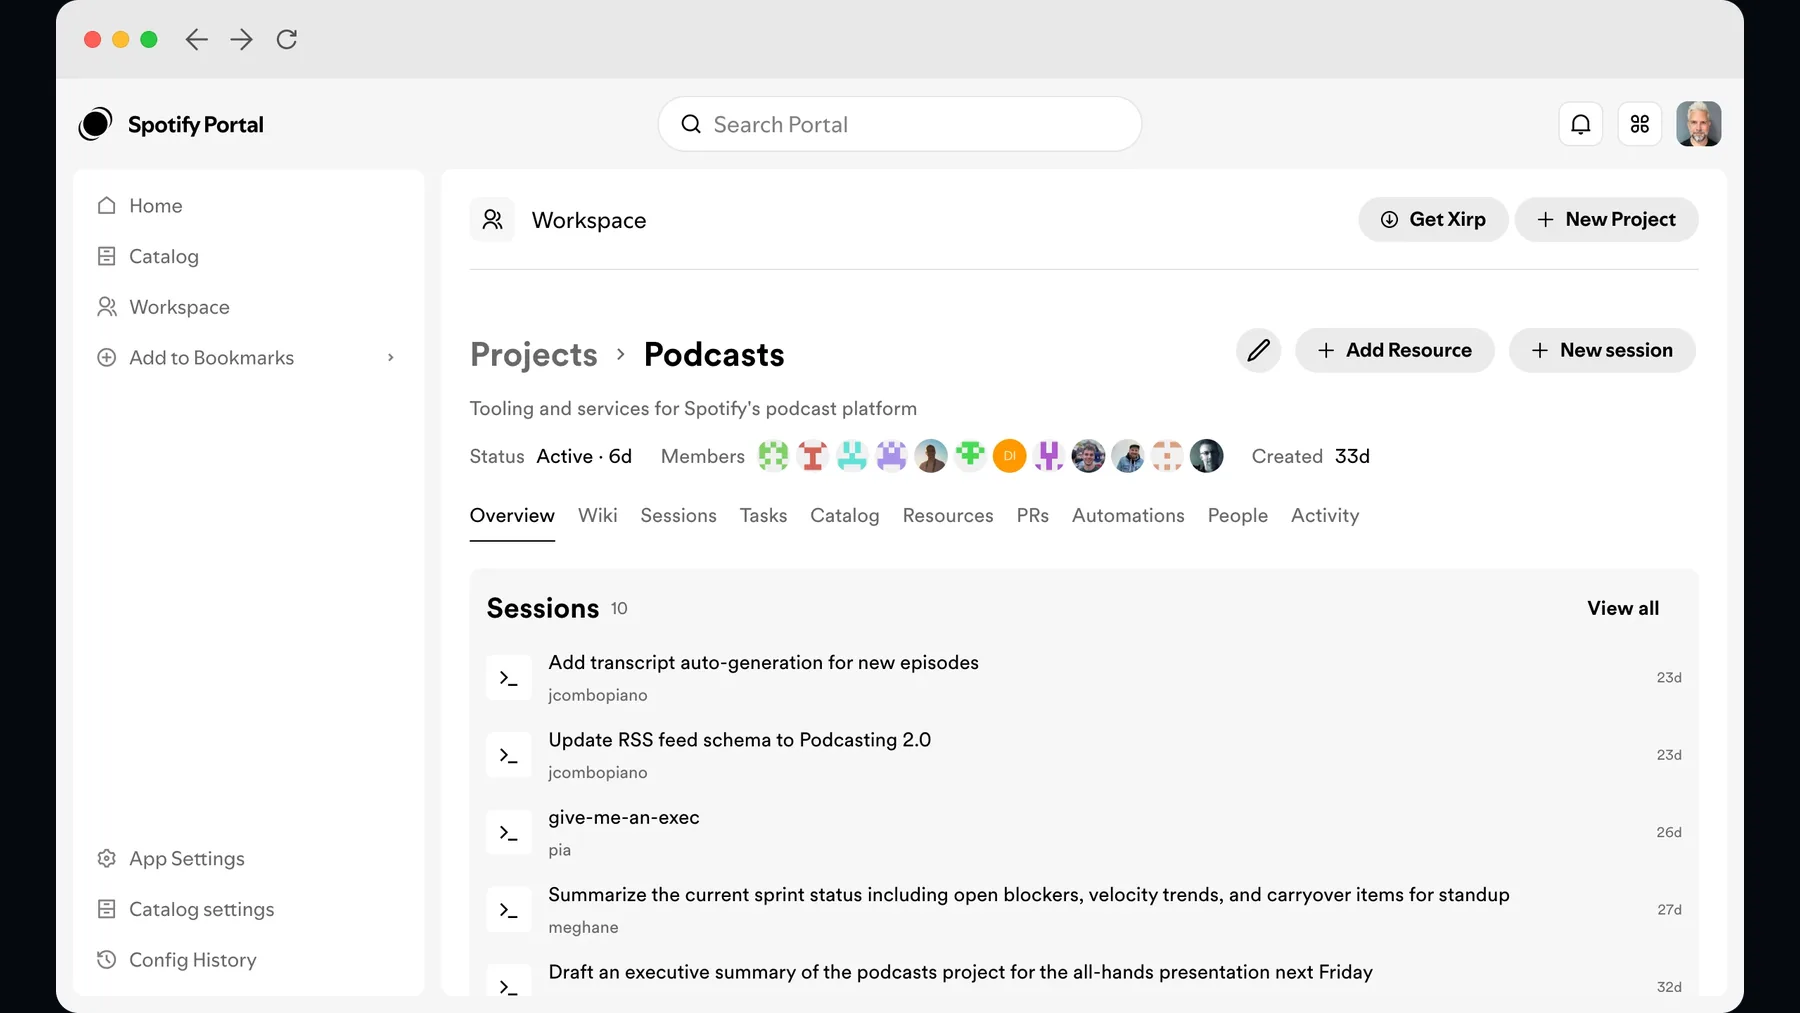The image size is (1800, 1013).
Task: Click View all sessions
Action: click(x=1623, y=609)
